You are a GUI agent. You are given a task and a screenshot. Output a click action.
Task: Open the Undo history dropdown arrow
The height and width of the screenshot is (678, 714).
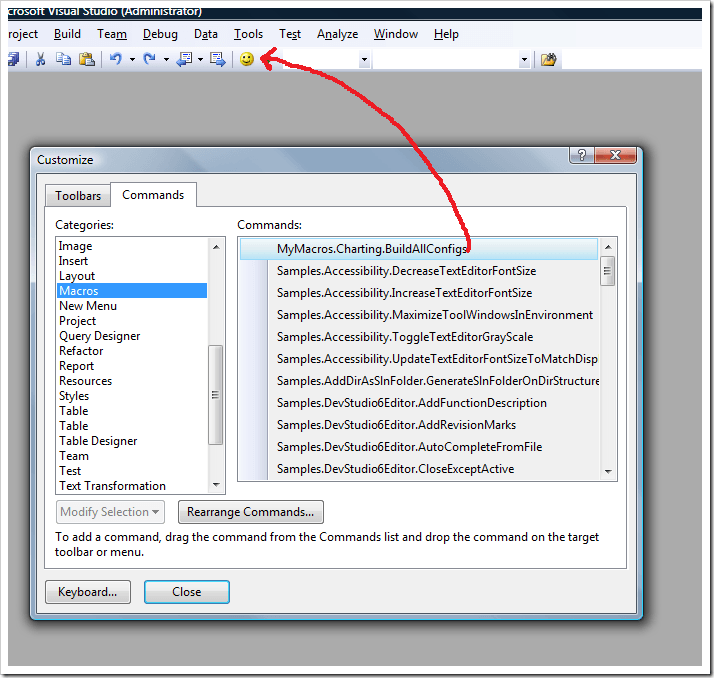(x=132, y=60)
